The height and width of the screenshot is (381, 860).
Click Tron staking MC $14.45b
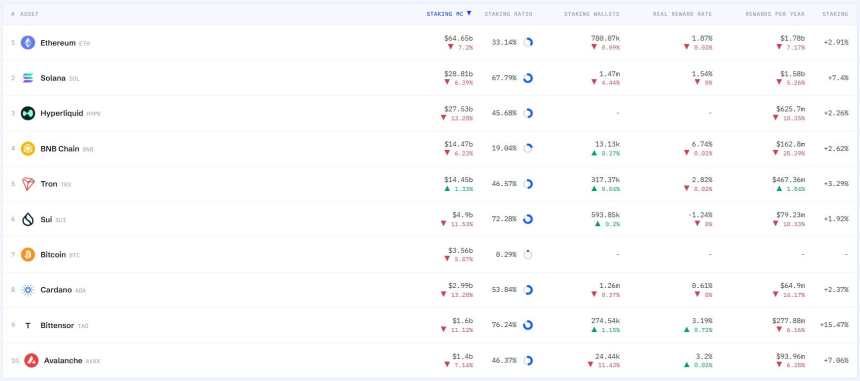[459, 180]
